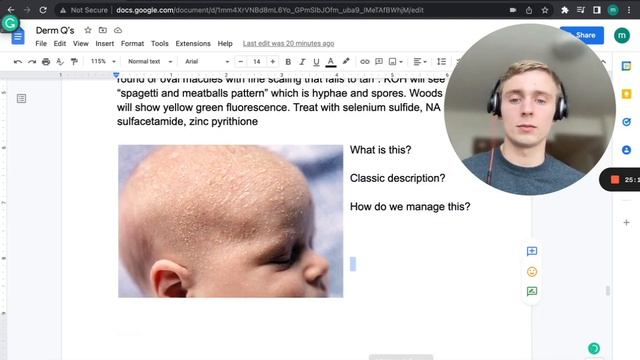The width and height of the screenshot is (640, 360).
Task: Add comment using floating side button
Action: pyautogui.click(x=532, y=251)
